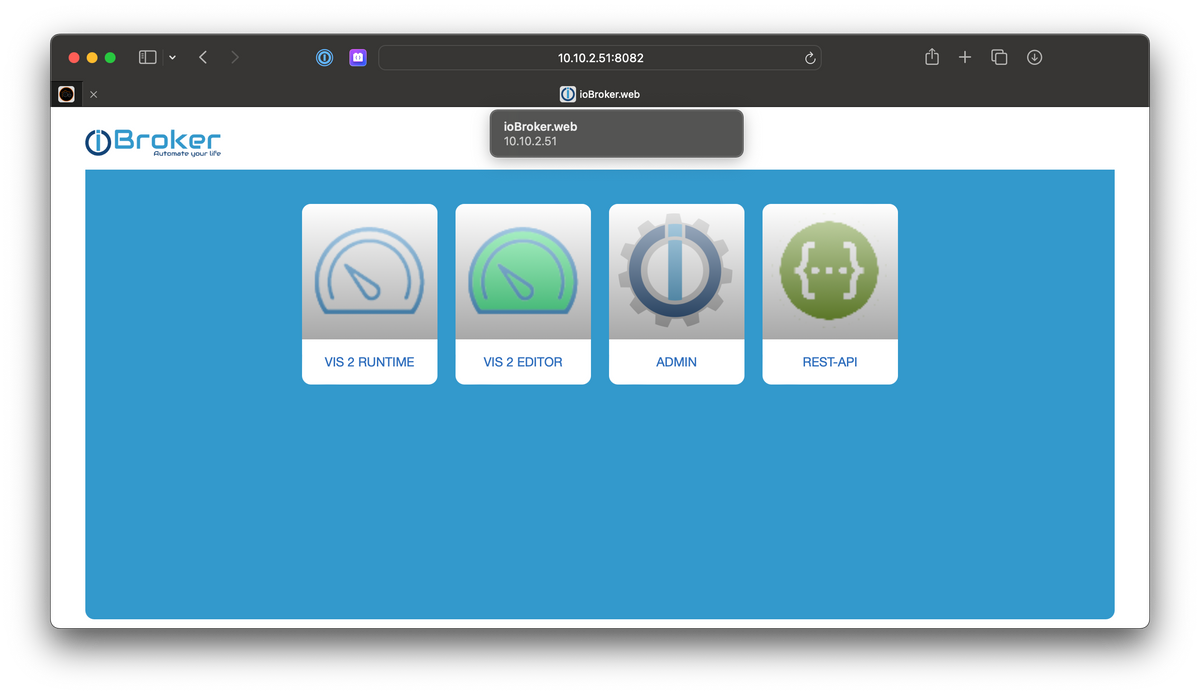Go forward to the next page
Image resolution: width=1200 pixels, height=695 pixels.
click(235, 58)
